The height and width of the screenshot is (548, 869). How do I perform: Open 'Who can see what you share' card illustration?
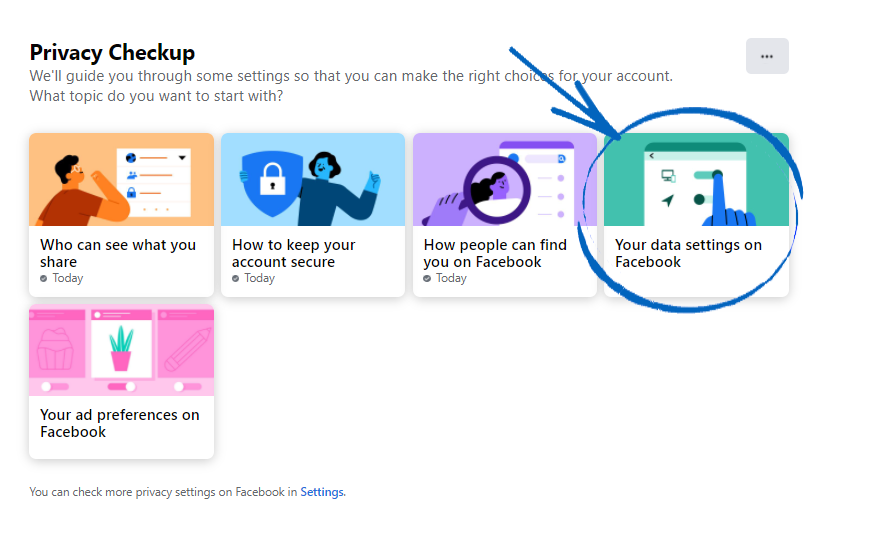click(x=121, y=180)
